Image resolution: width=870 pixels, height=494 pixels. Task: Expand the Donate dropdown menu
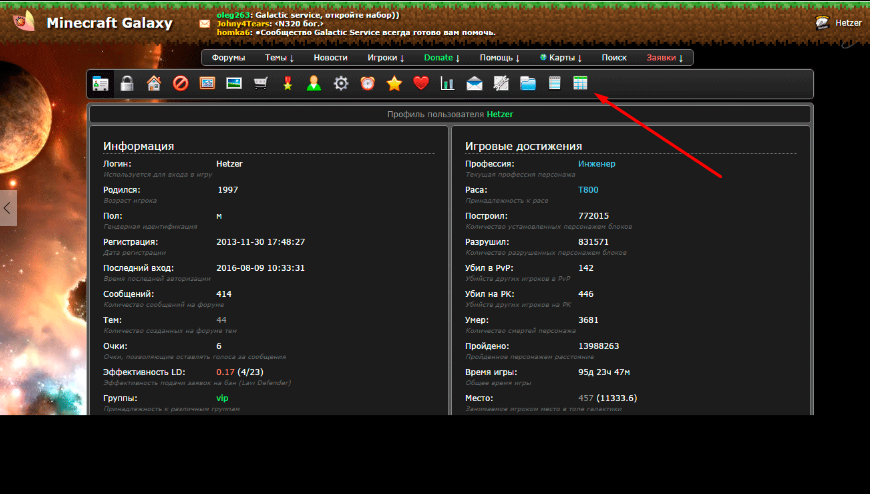(442, 58)
